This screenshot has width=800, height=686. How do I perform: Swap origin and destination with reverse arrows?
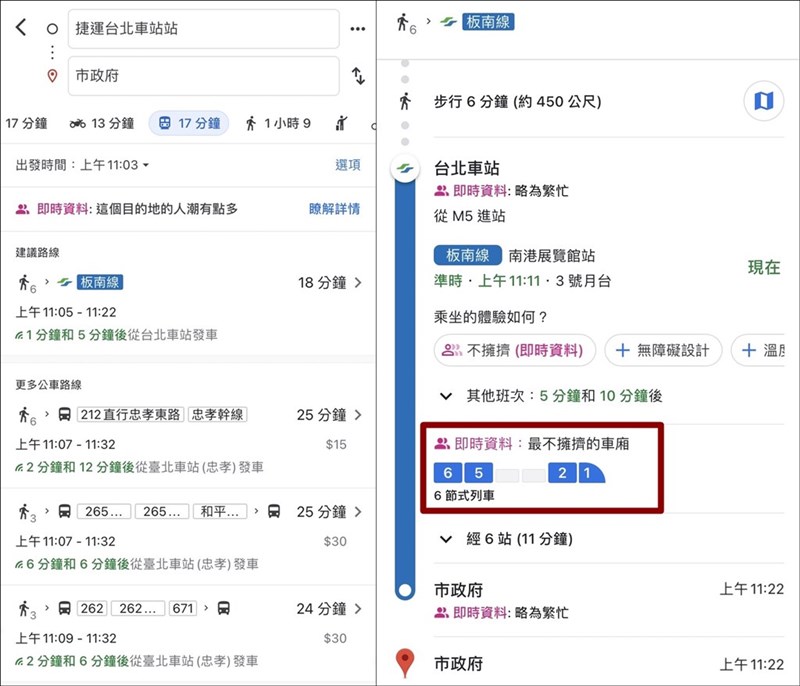(357, 76)
